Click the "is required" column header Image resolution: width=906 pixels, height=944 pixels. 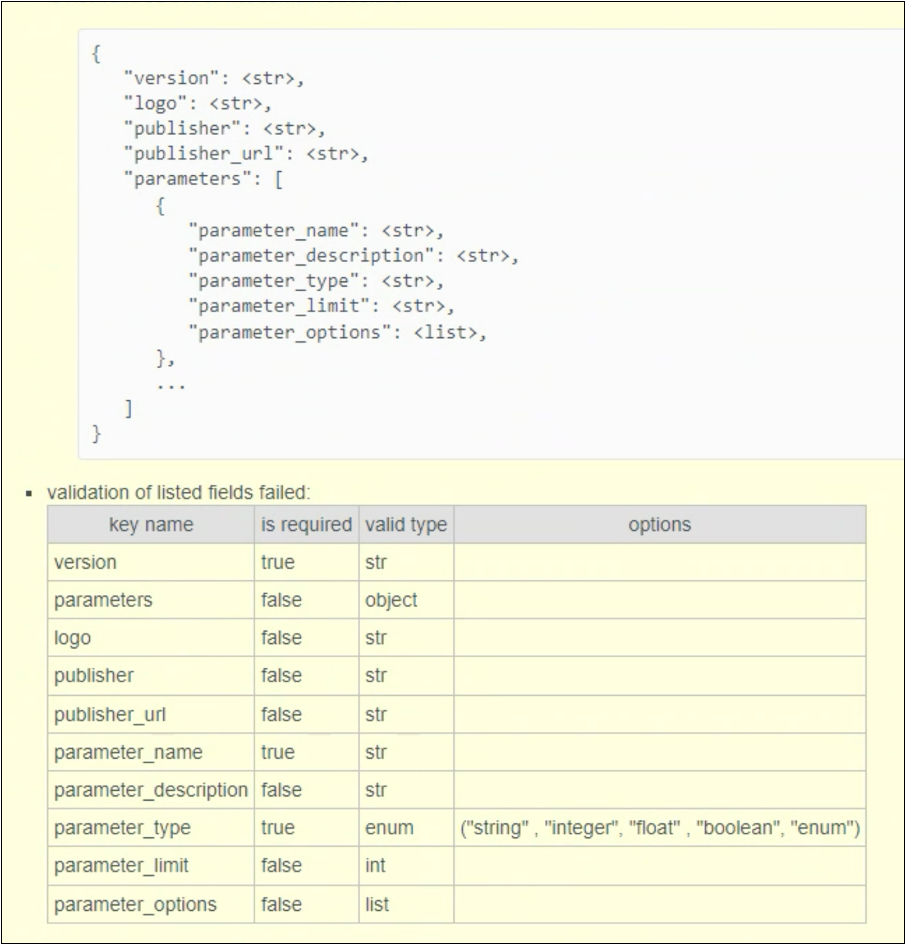click(x=306, y=524)
